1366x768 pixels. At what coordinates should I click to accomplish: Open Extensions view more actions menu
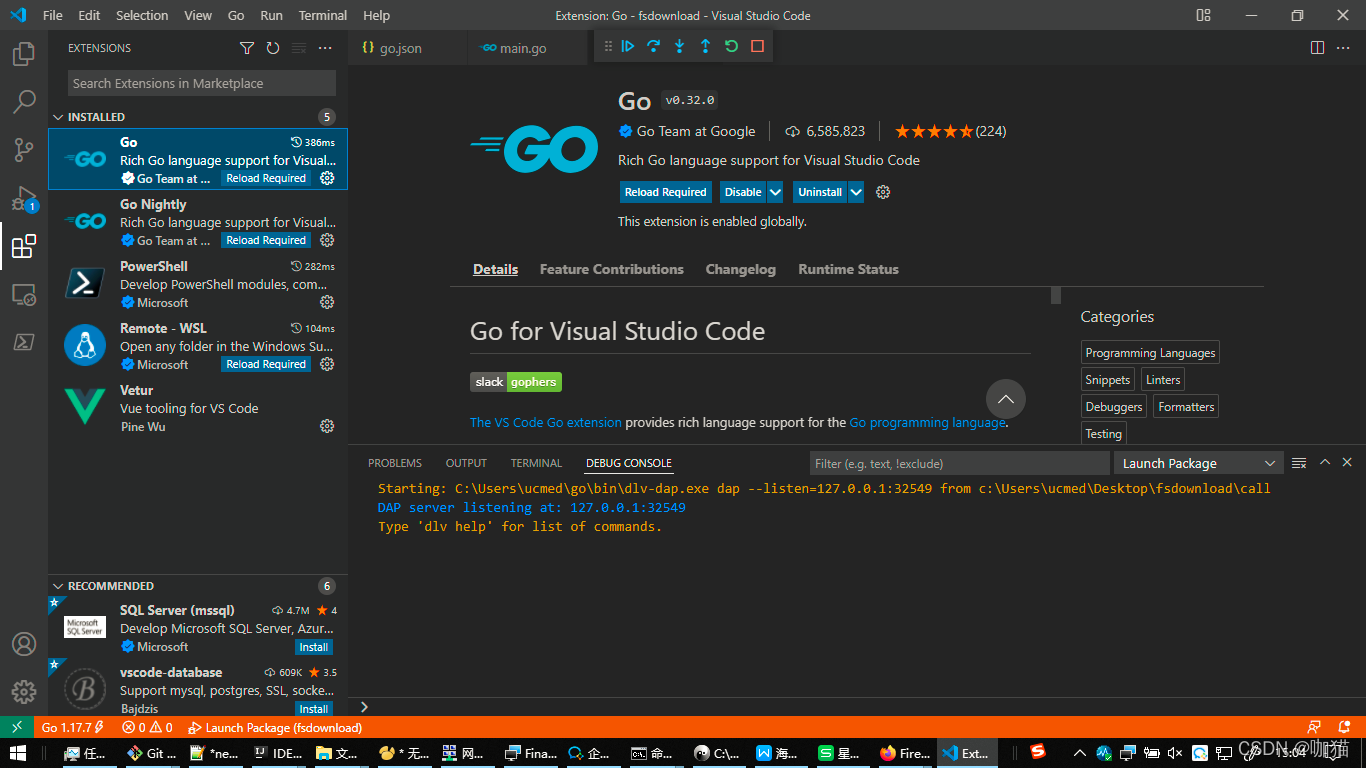[325, 48]
